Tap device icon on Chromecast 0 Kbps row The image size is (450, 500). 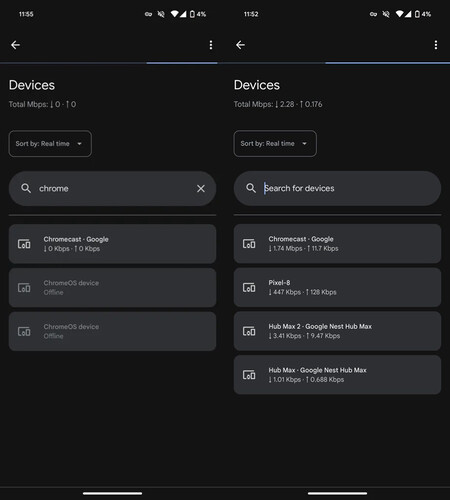point(24,244)
